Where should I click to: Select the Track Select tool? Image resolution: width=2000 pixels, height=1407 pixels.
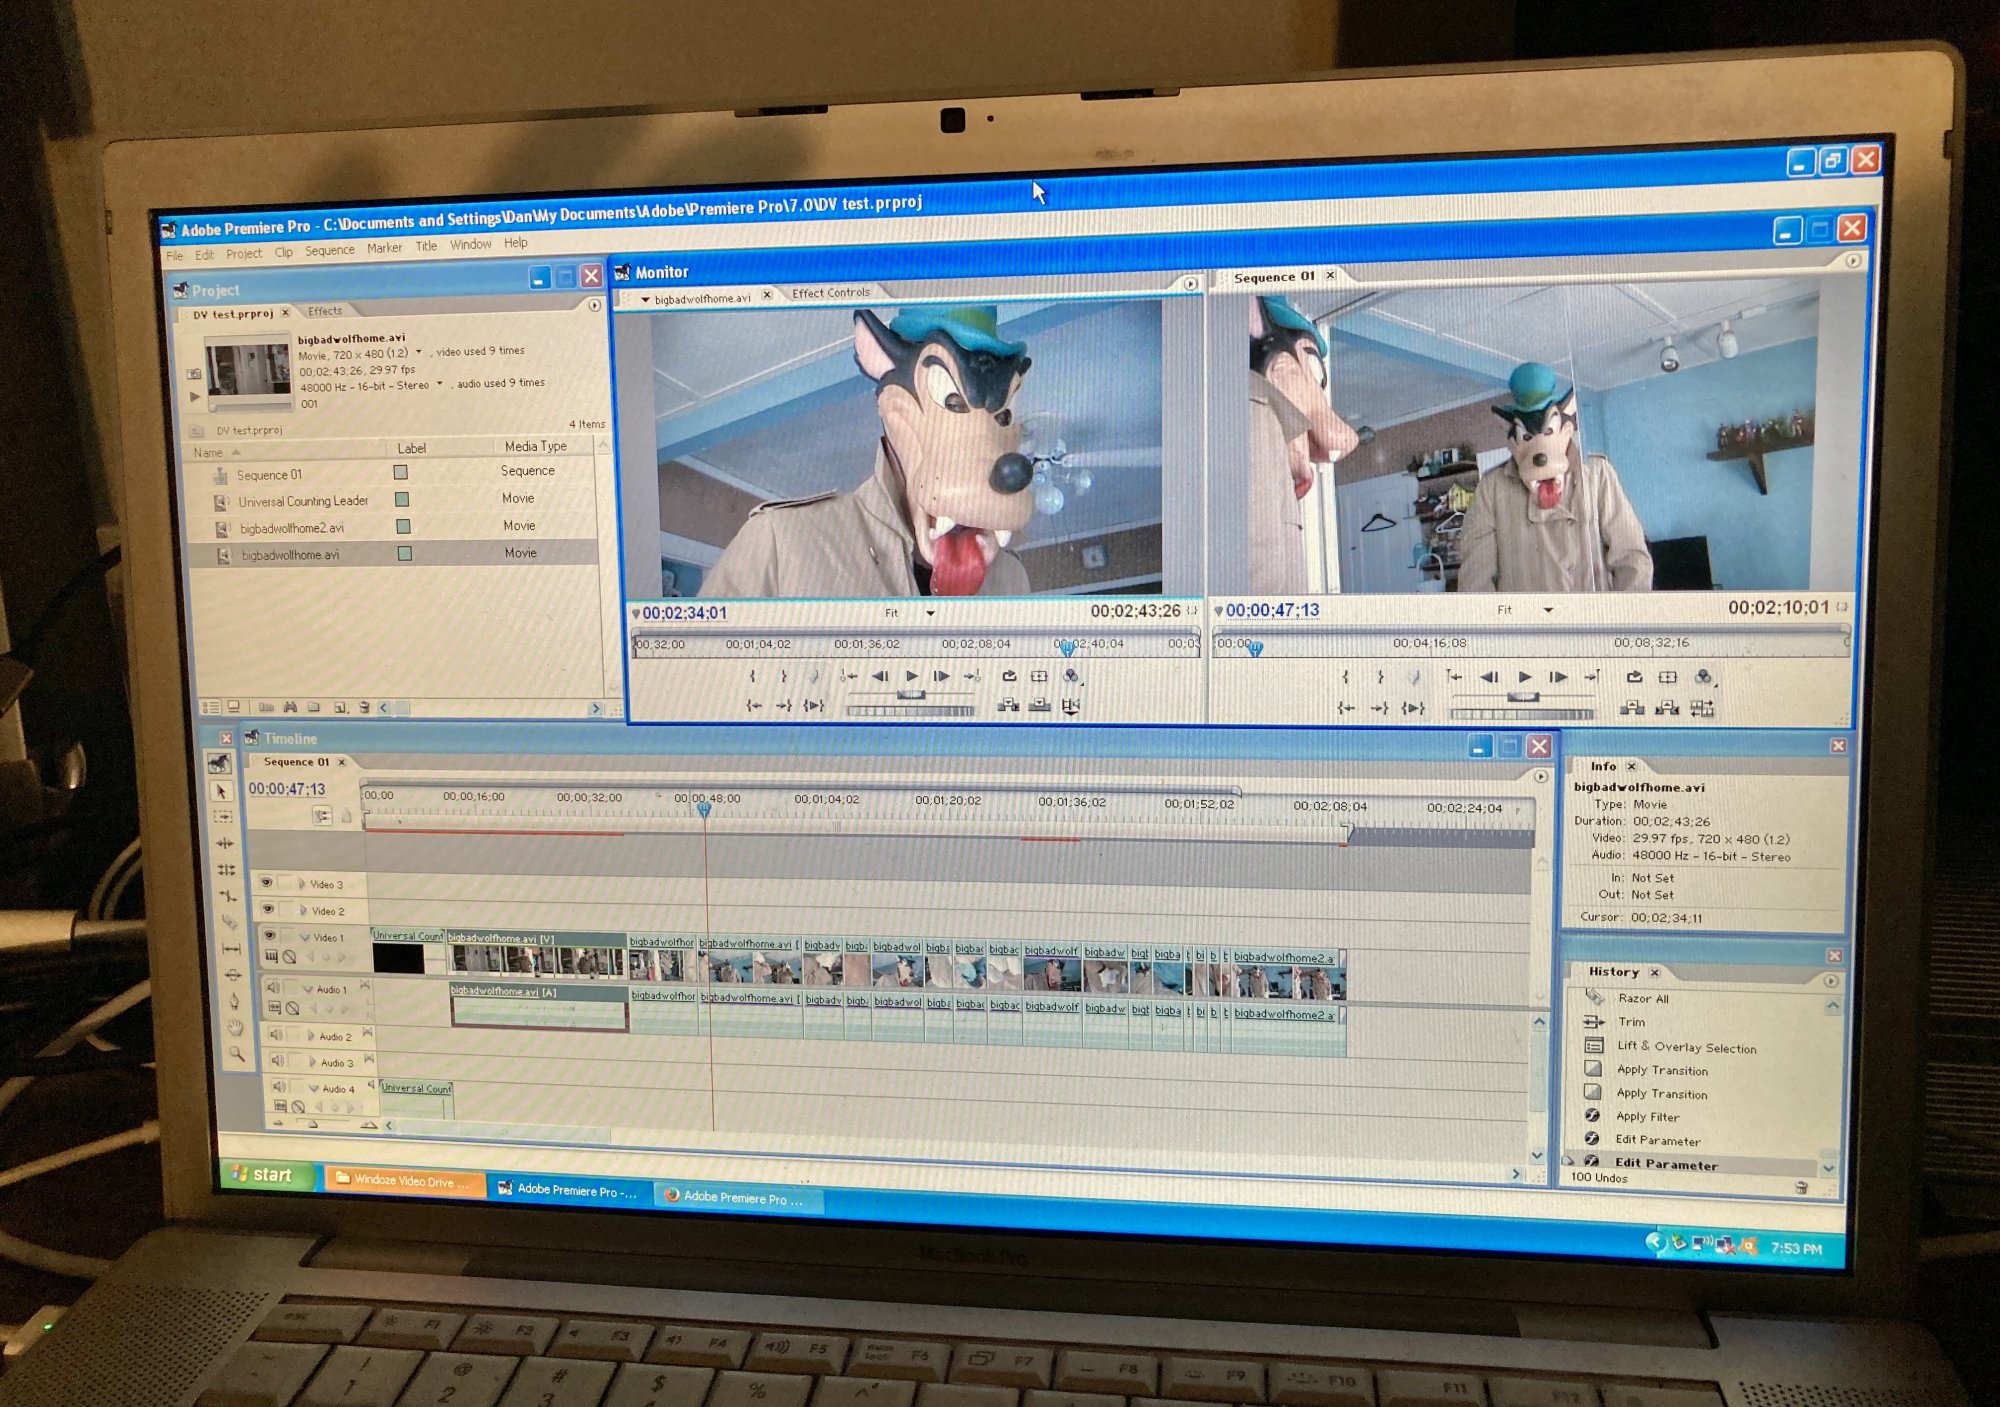[223, 817]
